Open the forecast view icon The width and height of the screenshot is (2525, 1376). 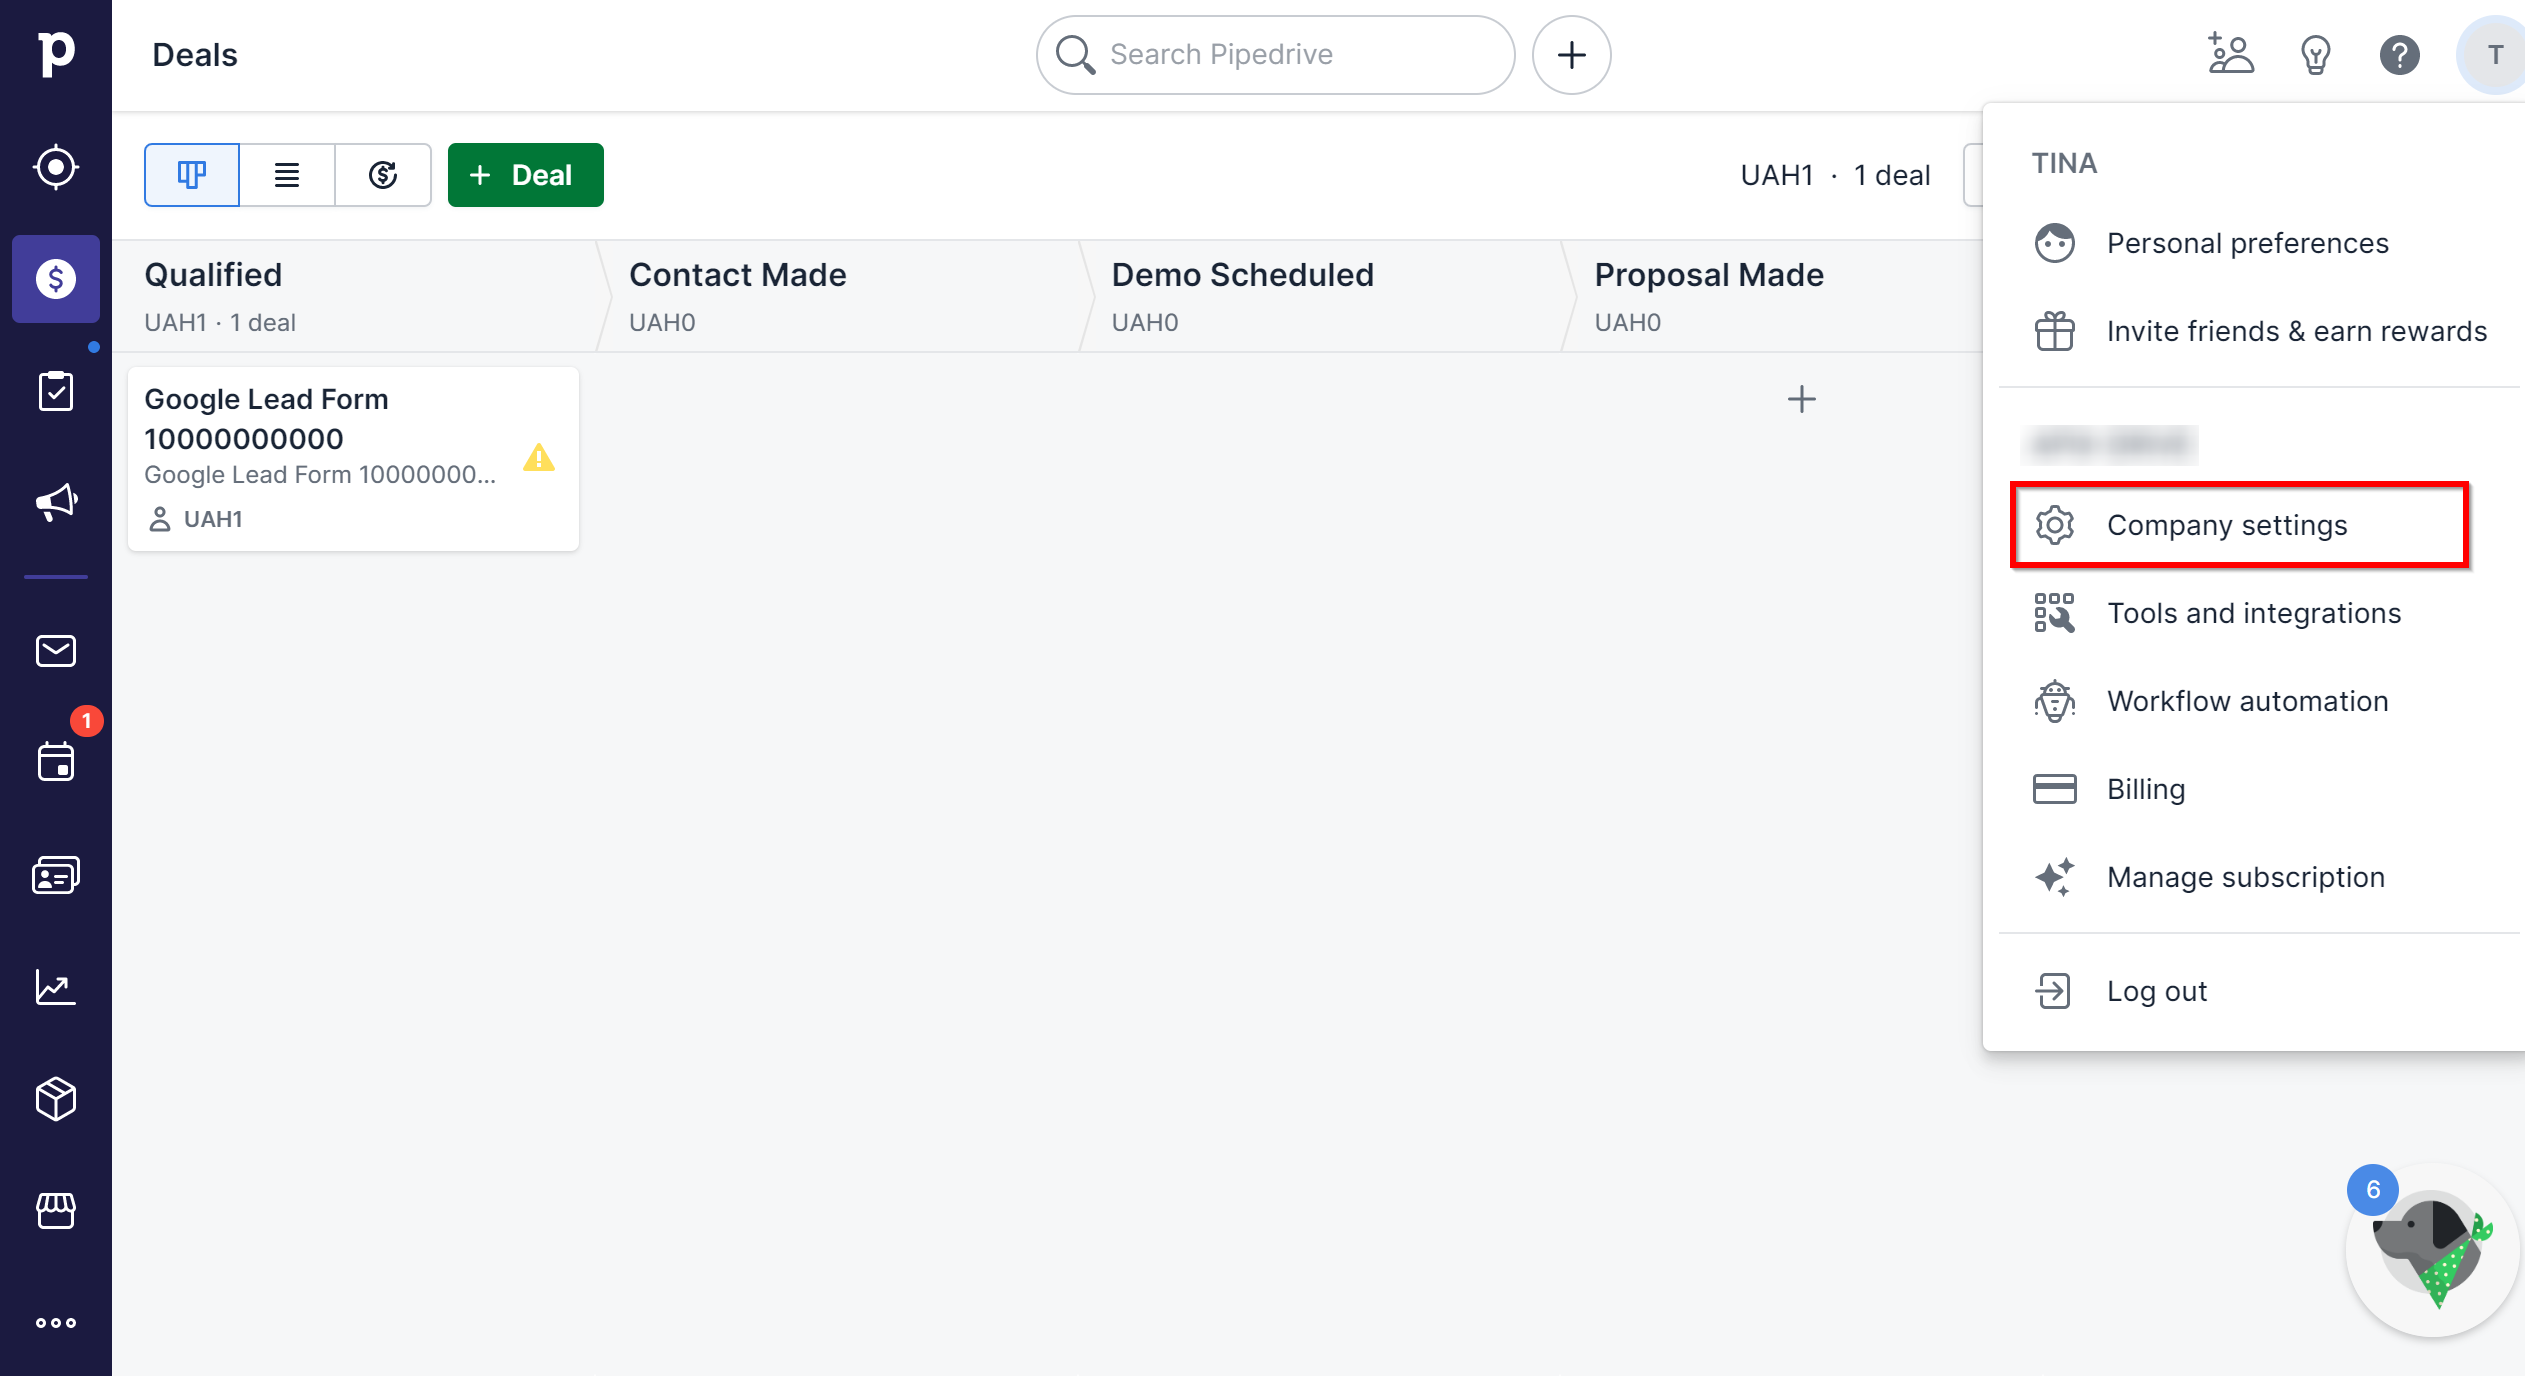click(x=381, y=173)
